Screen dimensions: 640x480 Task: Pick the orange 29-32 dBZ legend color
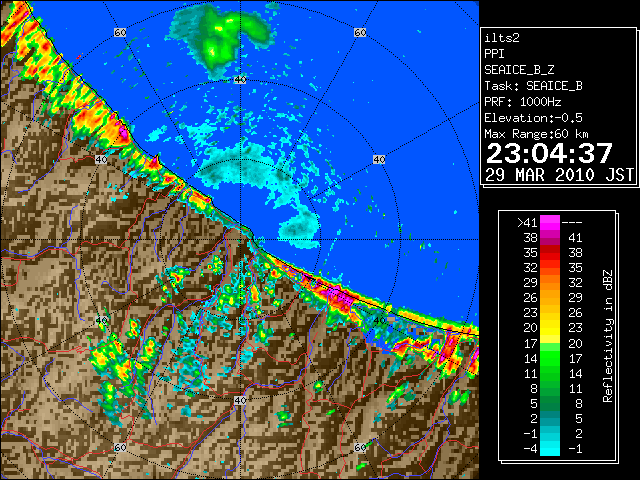click(550, 283)
